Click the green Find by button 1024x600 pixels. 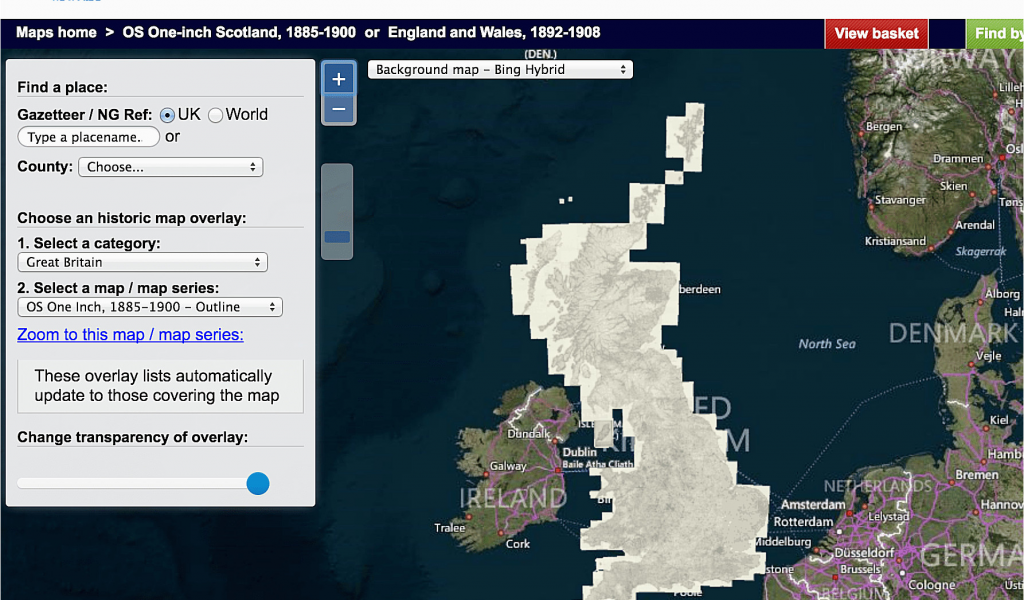pyautogui.click(x=995, y=33)
